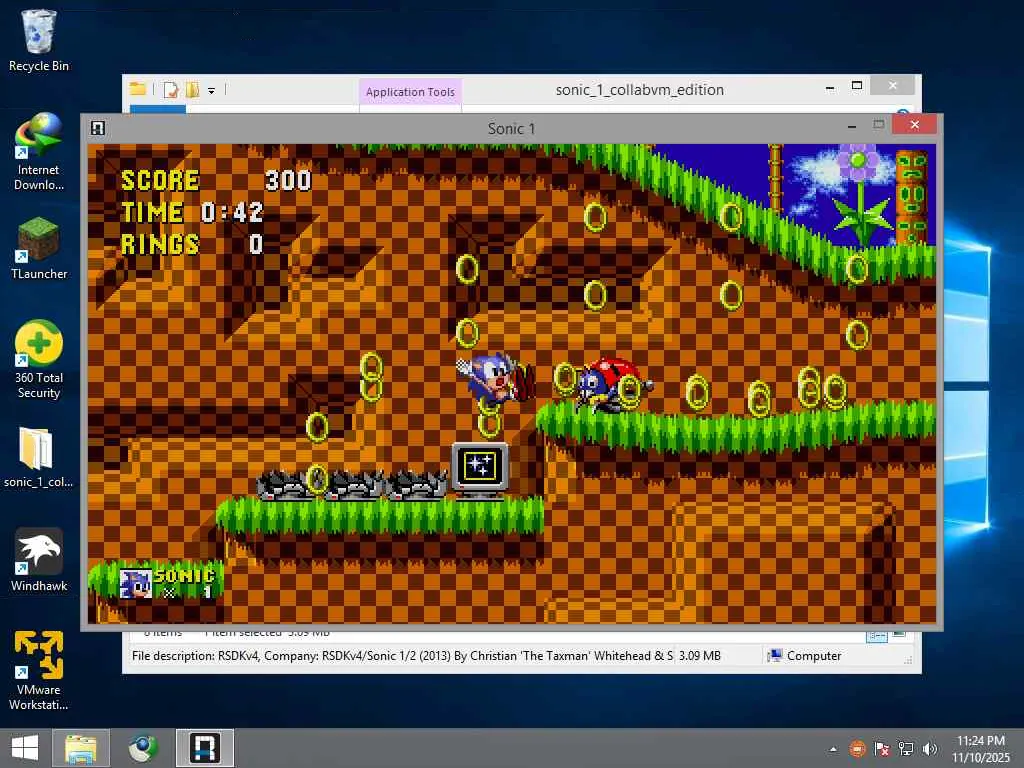Image resolution: width=1024 pixels, height=768 pixels.
Task: Open the sonic_1_col... folder on desktop
Action: pyautogui.click(x=38, y=457)
